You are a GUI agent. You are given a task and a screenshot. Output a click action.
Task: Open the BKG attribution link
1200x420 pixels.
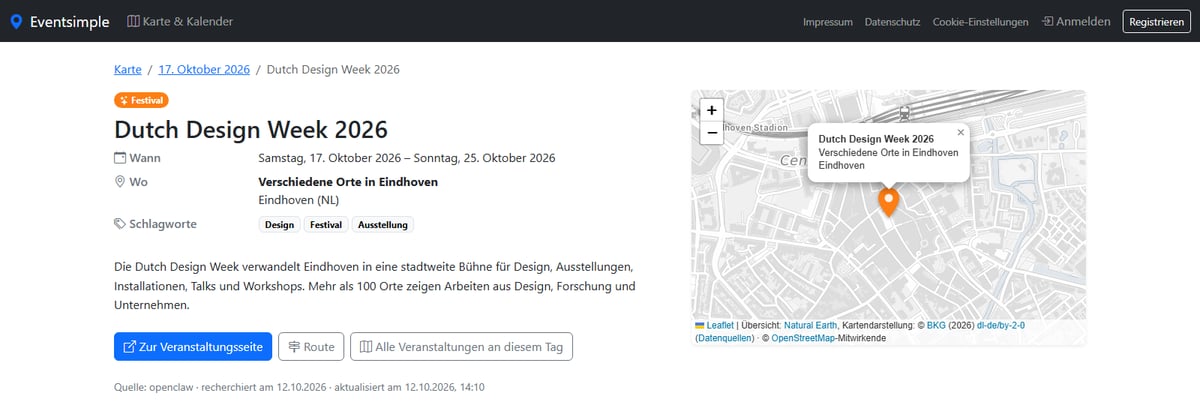(x=936, y=325)
